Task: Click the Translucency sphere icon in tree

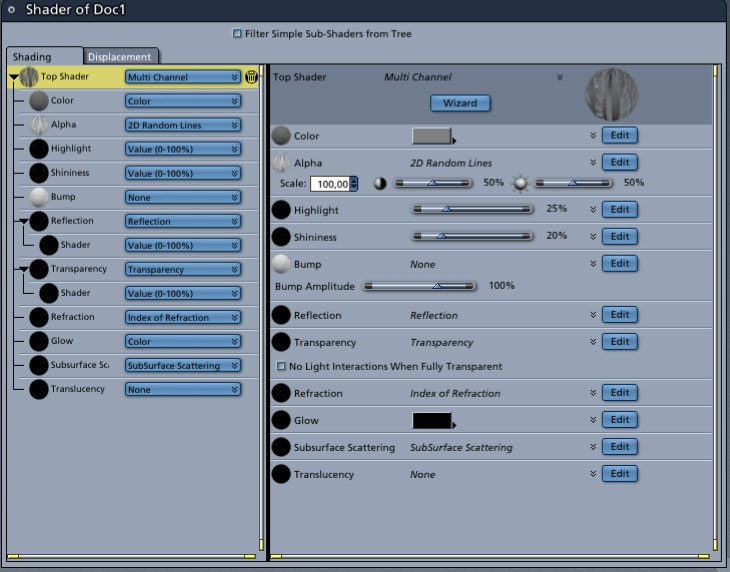Action: [39, 389]
